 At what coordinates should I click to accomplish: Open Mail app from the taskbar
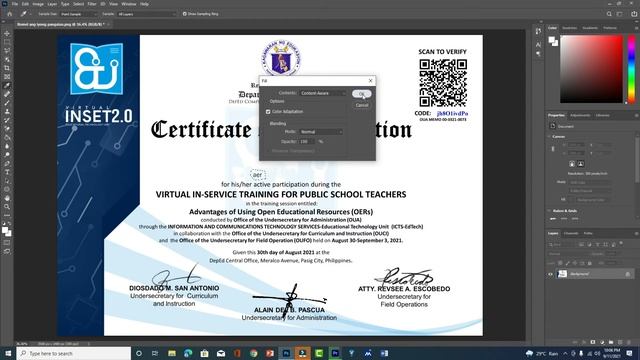221,353
